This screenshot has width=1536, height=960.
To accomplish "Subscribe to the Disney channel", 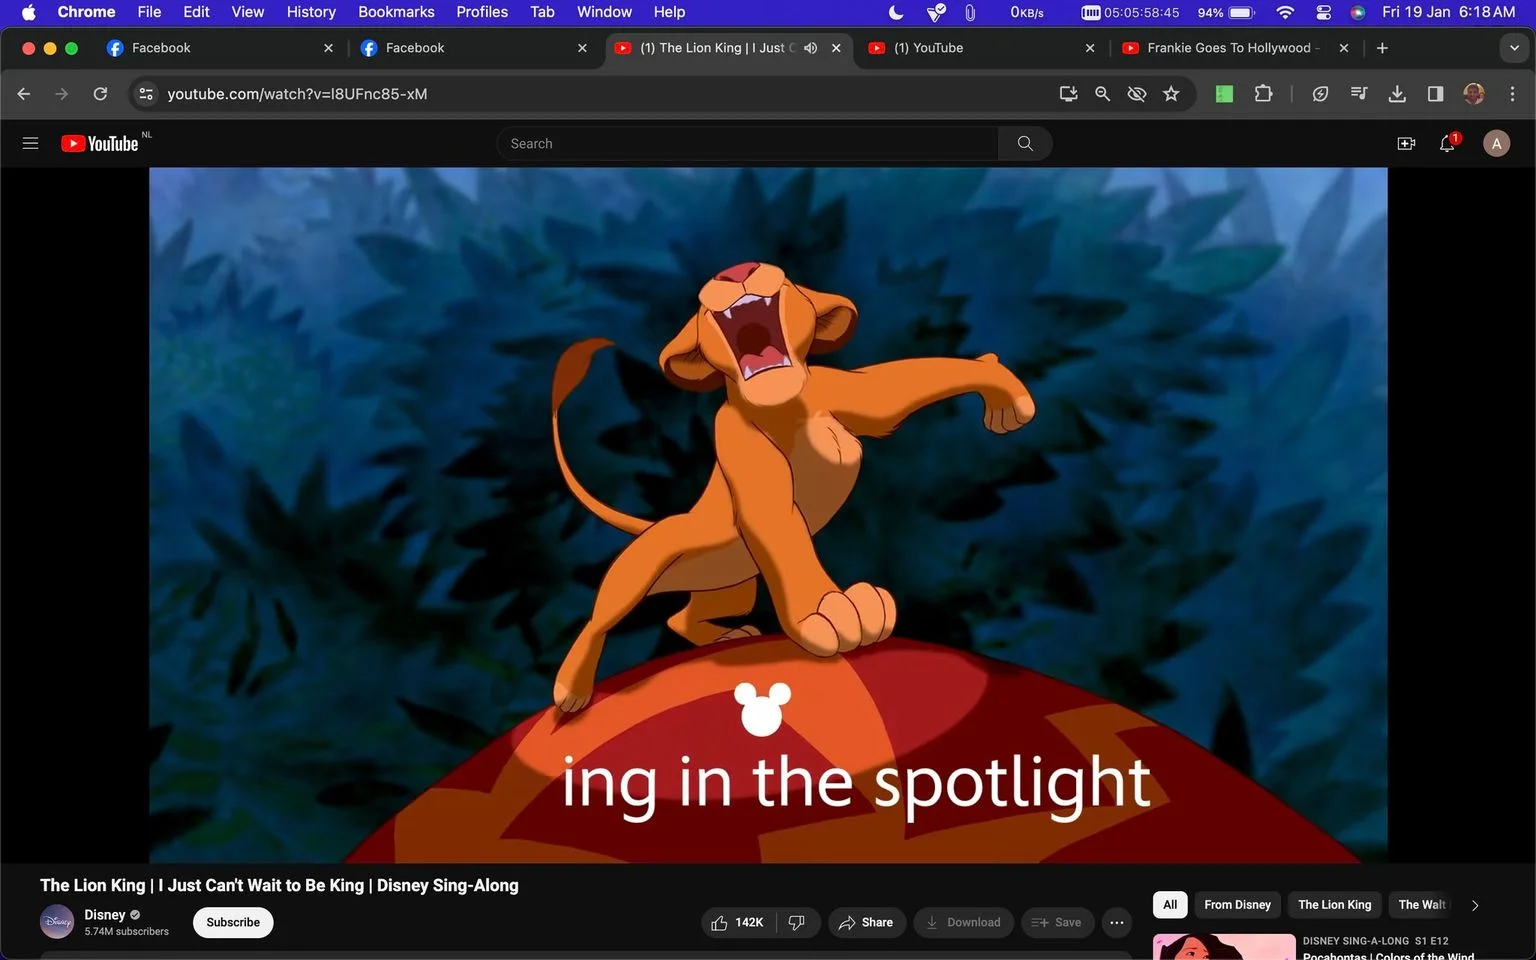I will 233,922.
